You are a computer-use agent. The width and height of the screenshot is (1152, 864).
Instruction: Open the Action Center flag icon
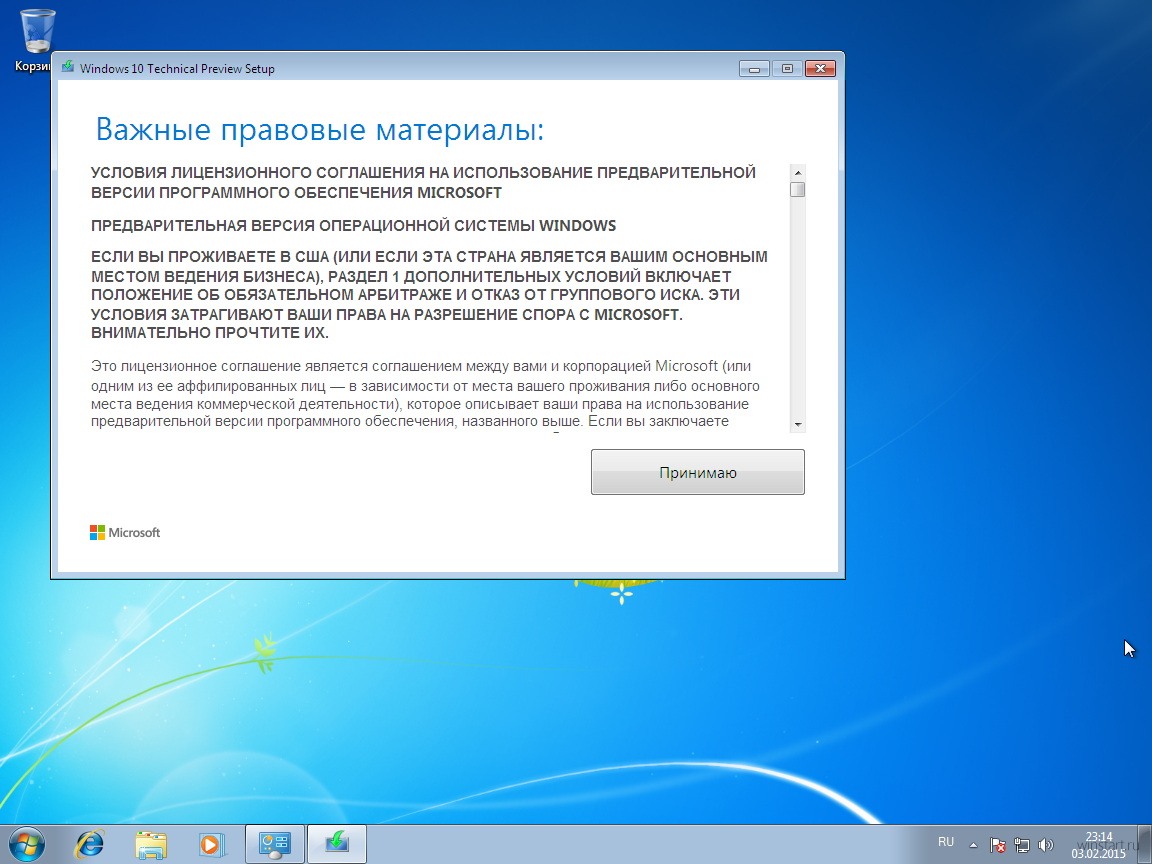pyautogui.click(x=997, y=845)
